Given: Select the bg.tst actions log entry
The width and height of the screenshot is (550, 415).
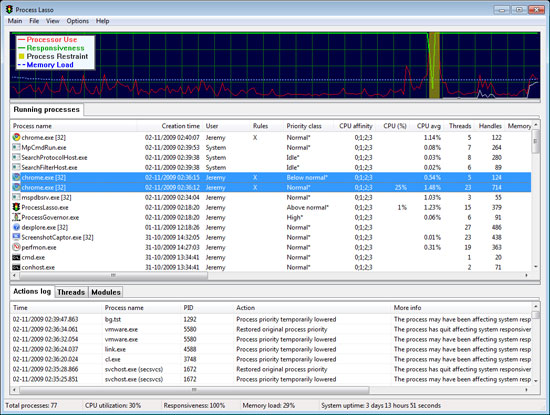Looking at the screenshot, I should pyautogui.click(x=271, y=319).
